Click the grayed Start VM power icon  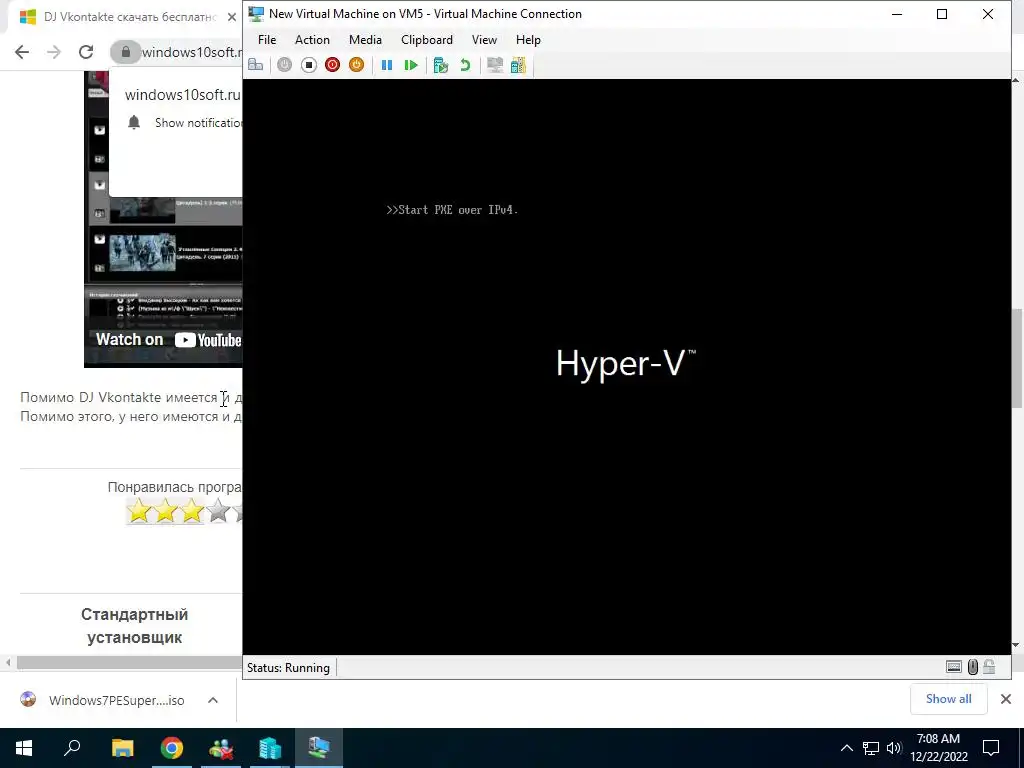284,65
